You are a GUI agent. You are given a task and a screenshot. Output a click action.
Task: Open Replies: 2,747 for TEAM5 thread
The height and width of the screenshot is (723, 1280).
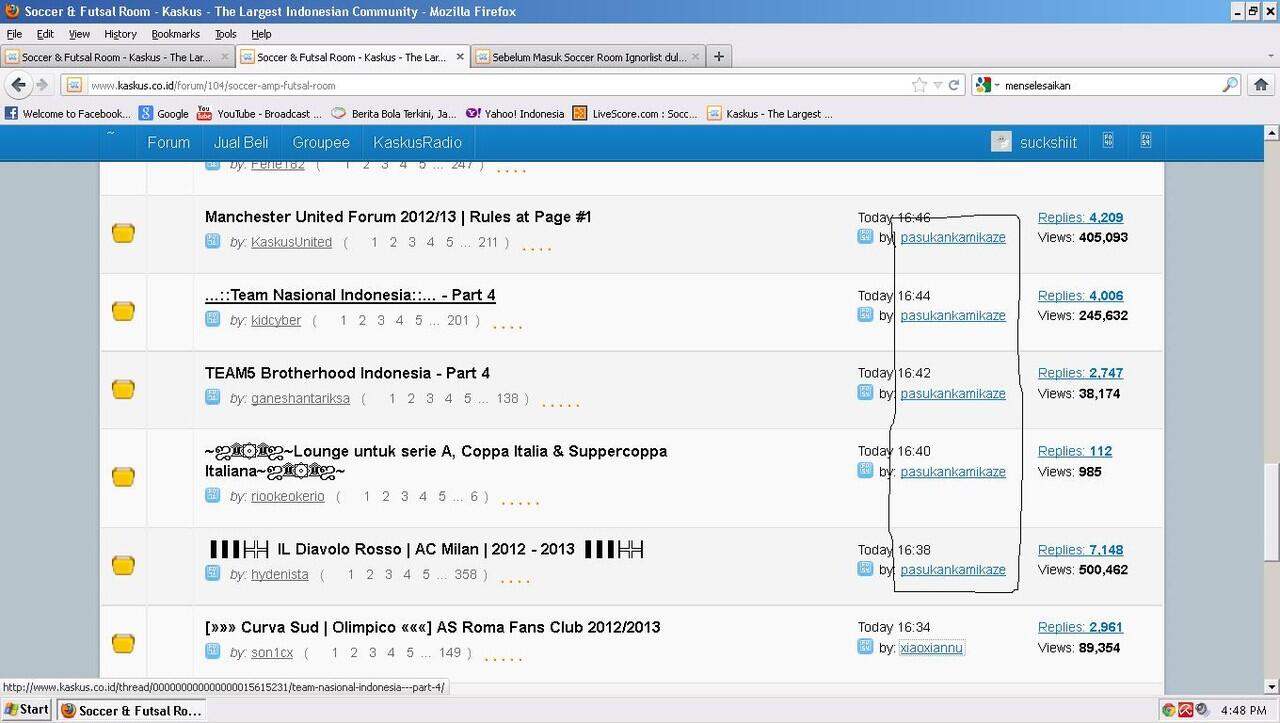click(1080, 373)
